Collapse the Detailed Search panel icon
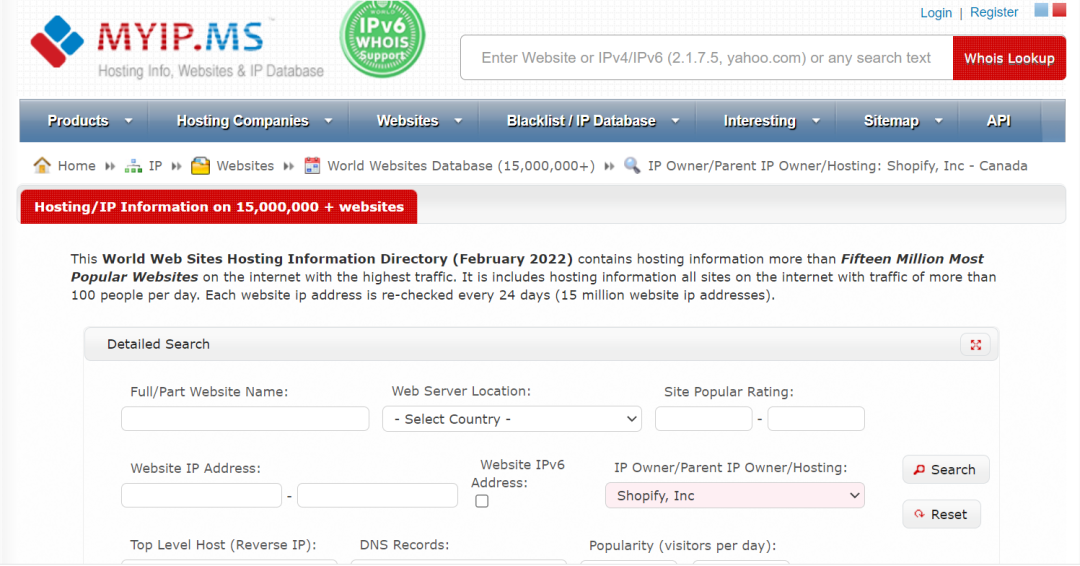This screenshot has height=566, width=1080. 975,345
